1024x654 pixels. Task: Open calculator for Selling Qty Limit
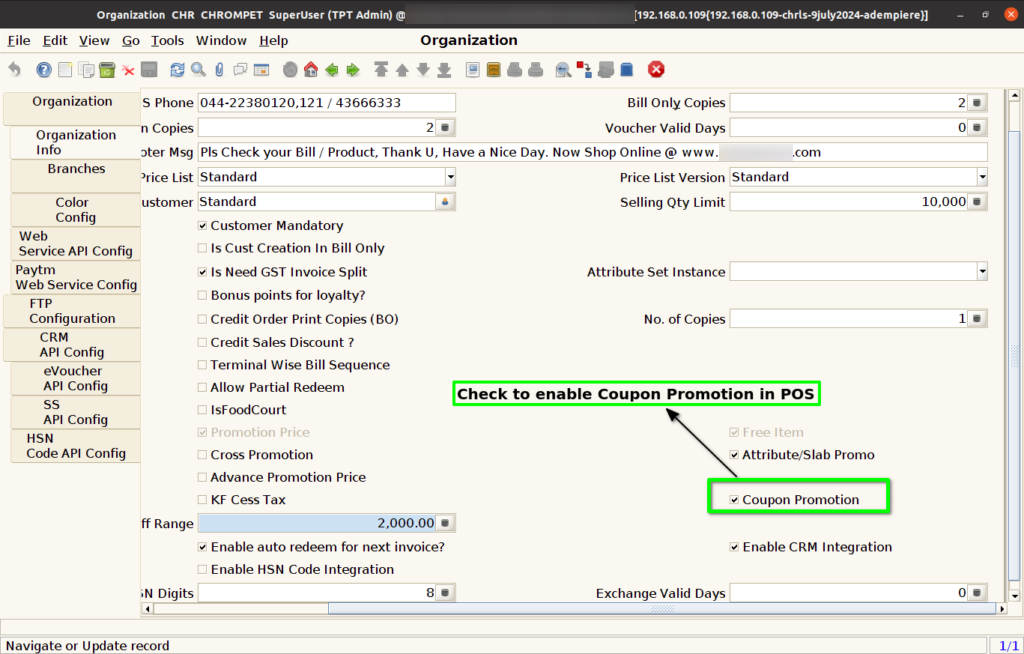pyautogui.click(x=977, y=202)
